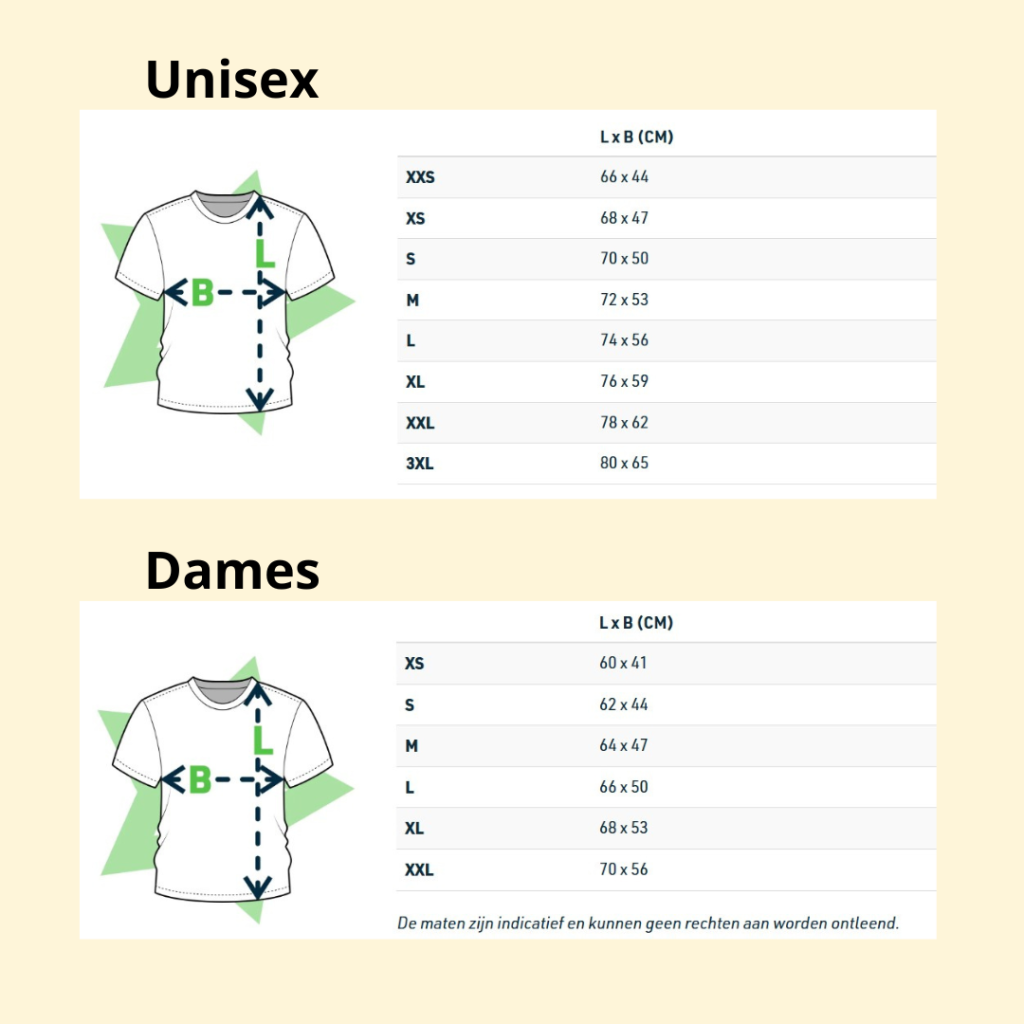Click the disclaimer text below Dames table
This screenshot has height=1024, width=1024.
pyautogui.click(x=648, y=923)
